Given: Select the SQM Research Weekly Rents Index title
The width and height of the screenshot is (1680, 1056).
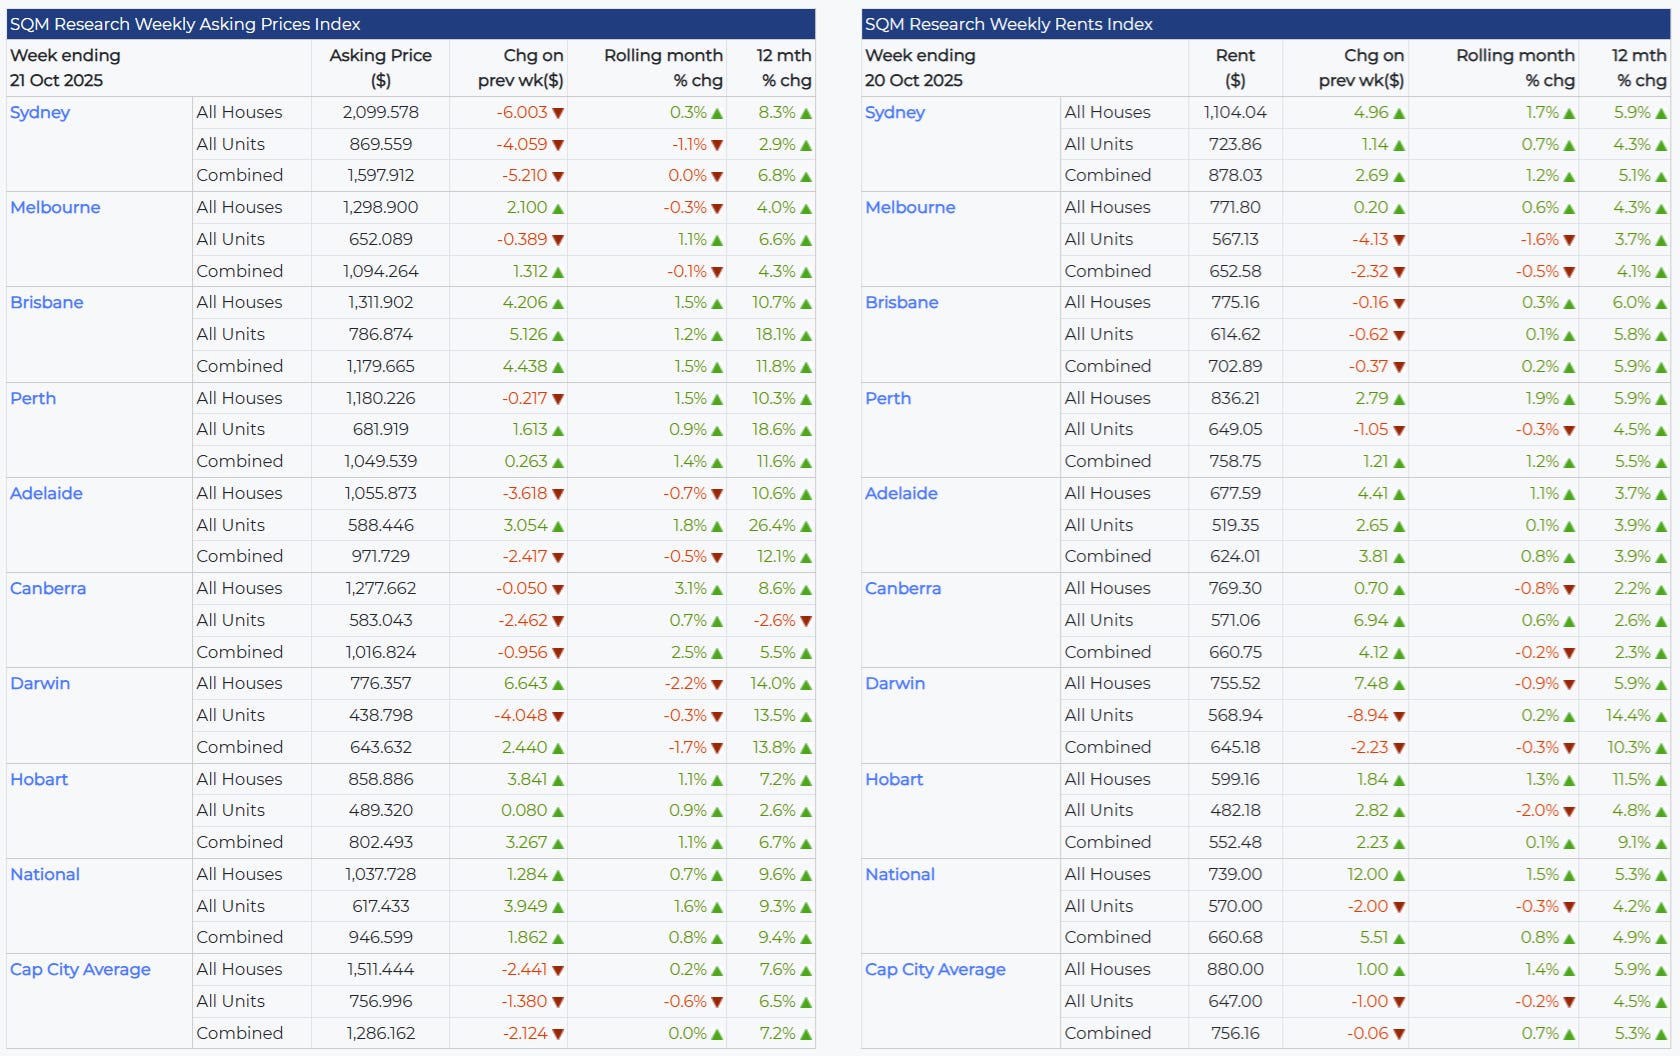Looking at the screenshot, I should pos(1009,24).
